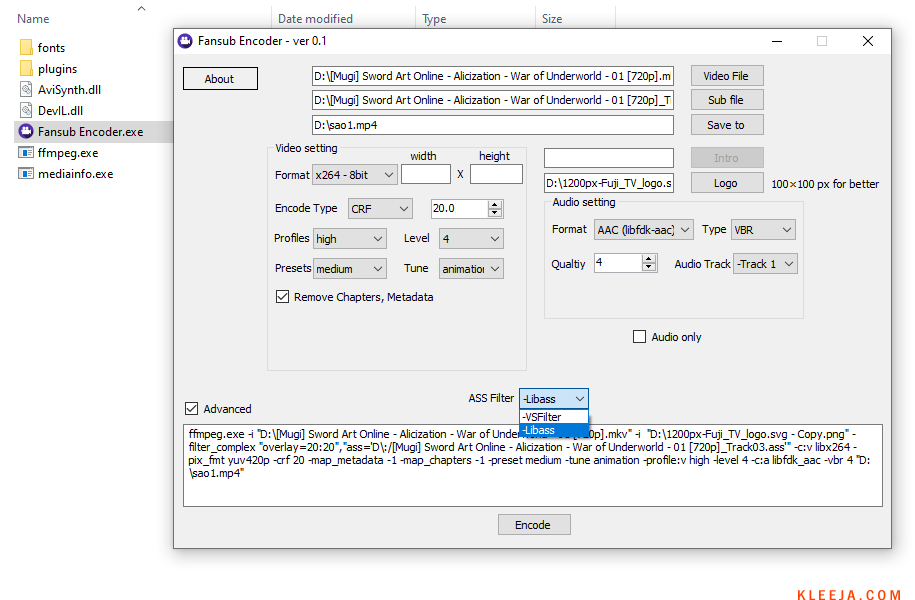915x600 pixels.
Task: Enable the Audio only checkbox
Action: tap(640, 337)
